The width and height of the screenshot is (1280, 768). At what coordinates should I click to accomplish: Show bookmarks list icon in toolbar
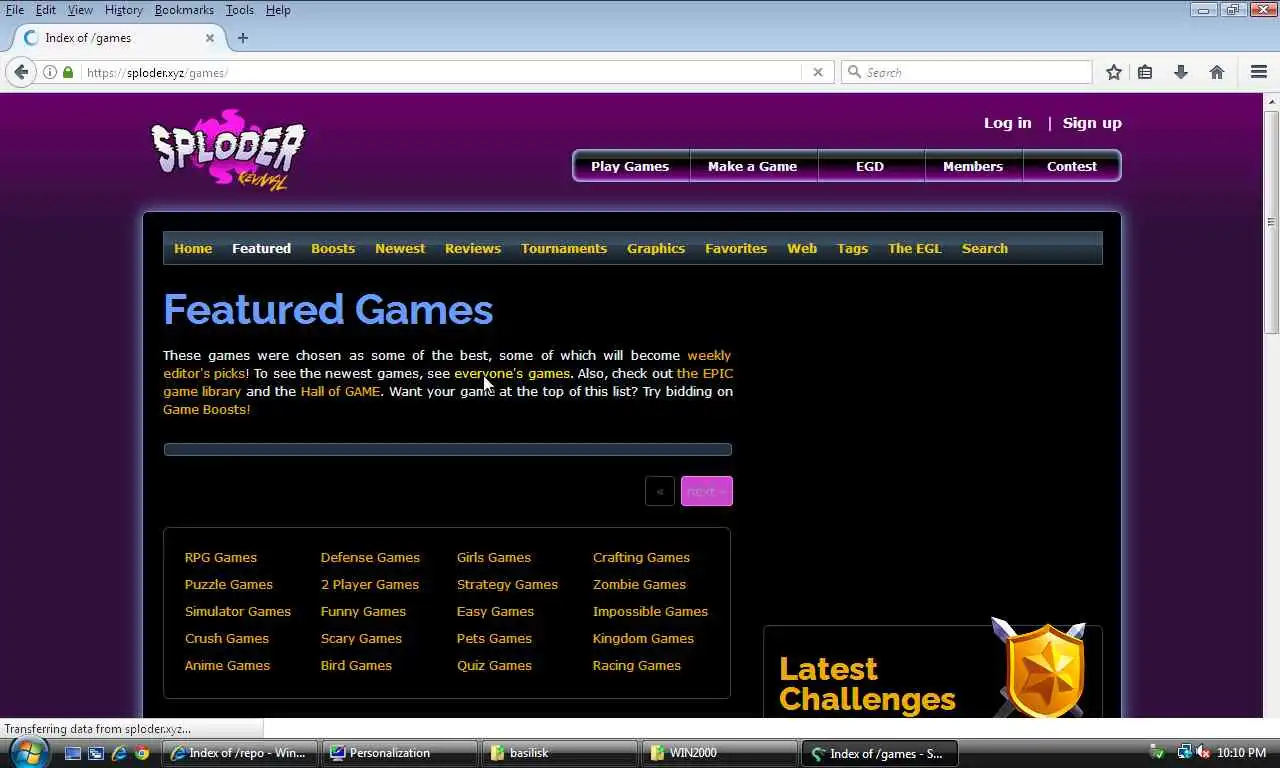1145,72
